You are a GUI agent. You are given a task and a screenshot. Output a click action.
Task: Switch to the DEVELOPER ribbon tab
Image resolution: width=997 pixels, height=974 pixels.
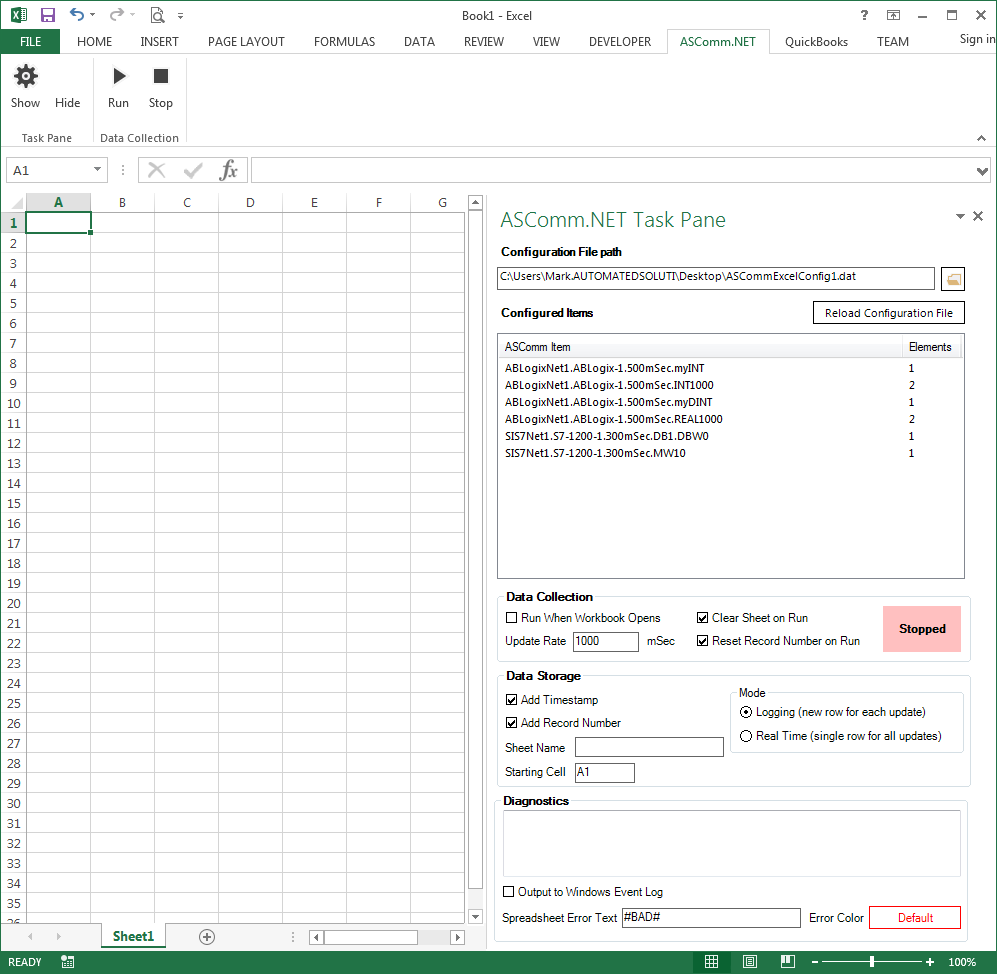point(619,41)
